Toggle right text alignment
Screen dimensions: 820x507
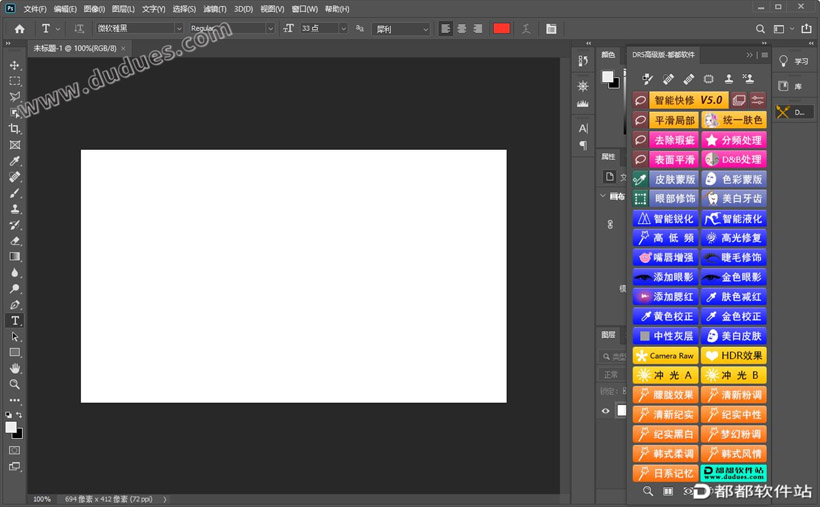477,29
